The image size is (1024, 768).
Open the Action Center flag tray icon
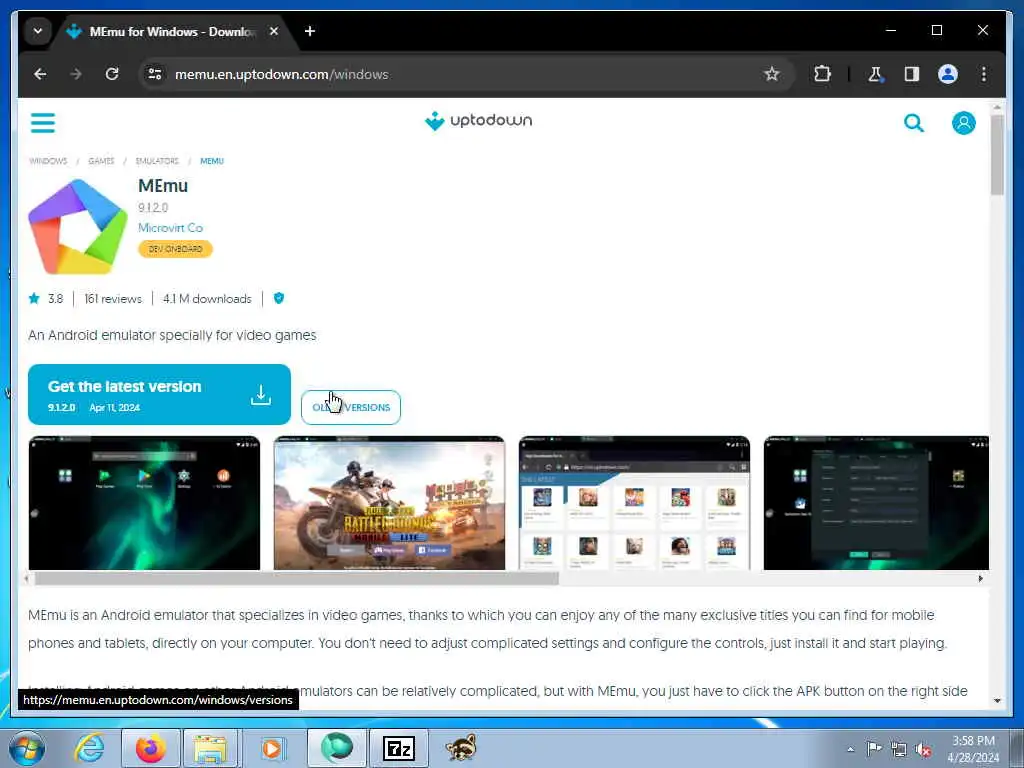coord(874,748)
